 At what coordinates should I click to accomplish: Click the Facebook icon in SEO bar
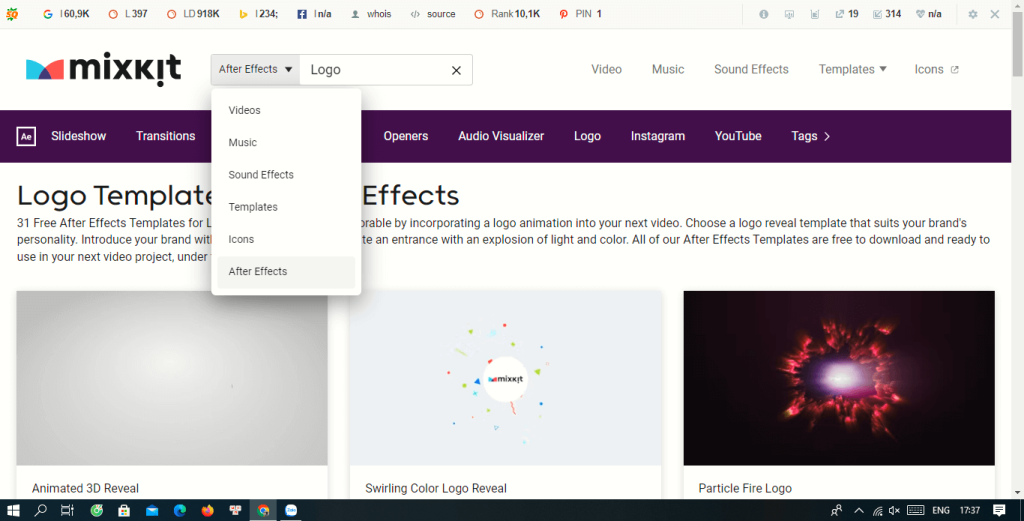[x=302, y=14]
